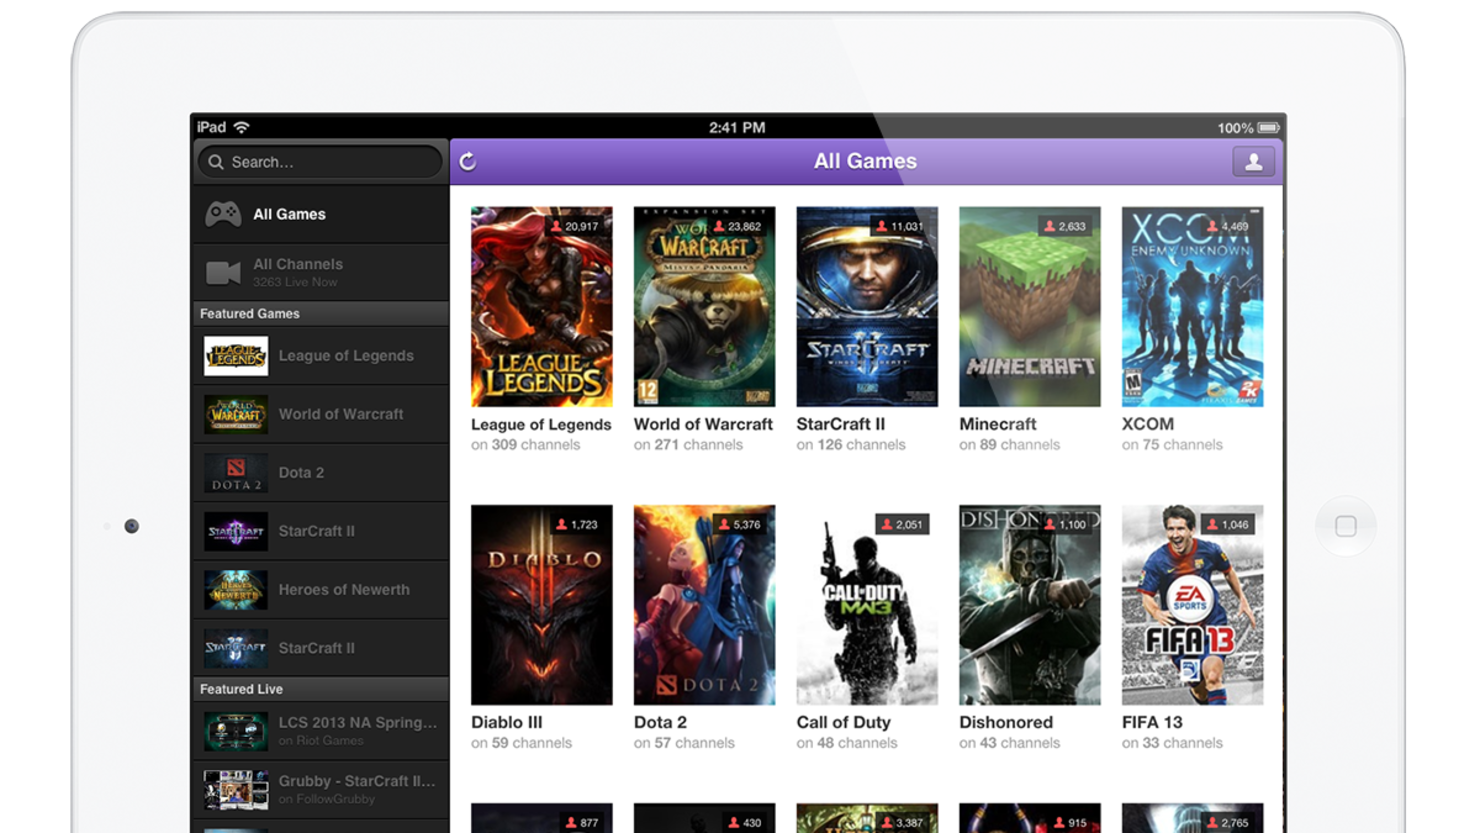Viewport: 1480px width, 833px height.
Task: Tap the magnifying glass in the search bar
Action: [x=216, y=161]
